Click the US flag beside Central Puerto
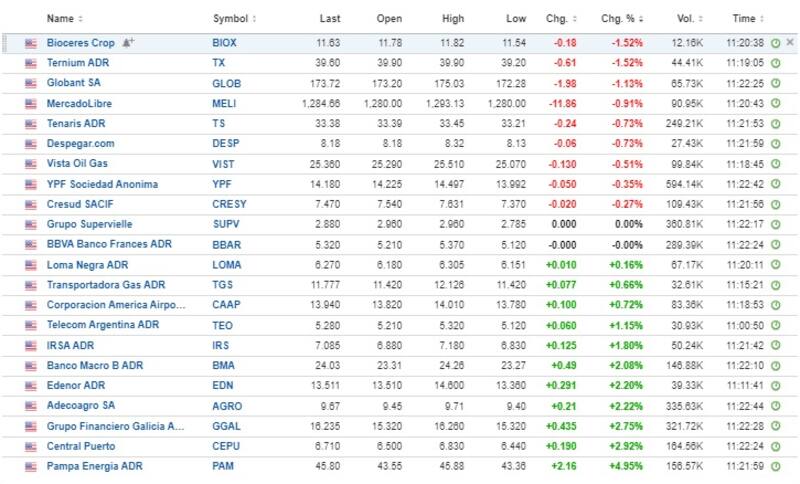 [31, 446]
